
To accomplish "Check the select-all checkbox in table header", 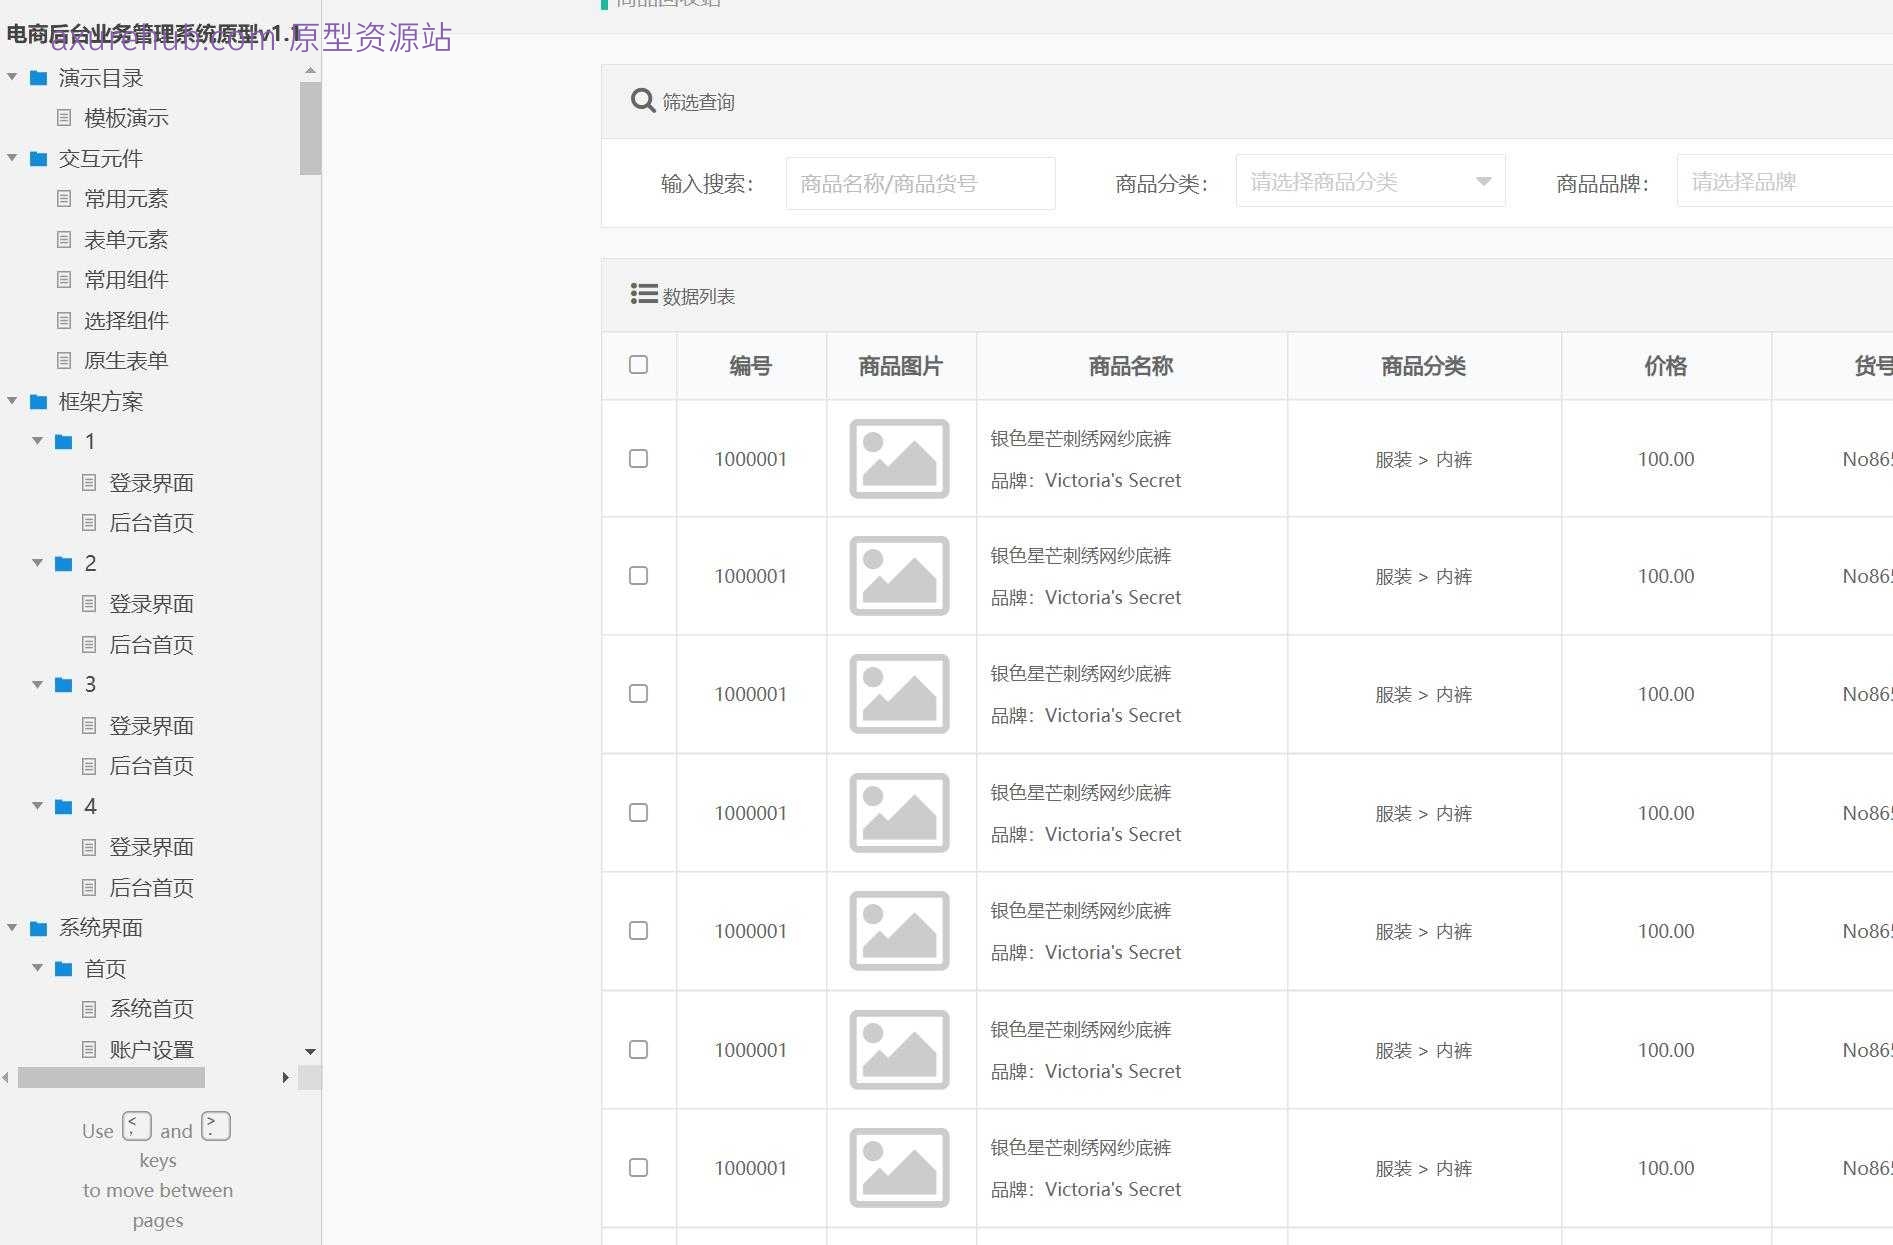I will pyautogui.click(x=638, y=366).
